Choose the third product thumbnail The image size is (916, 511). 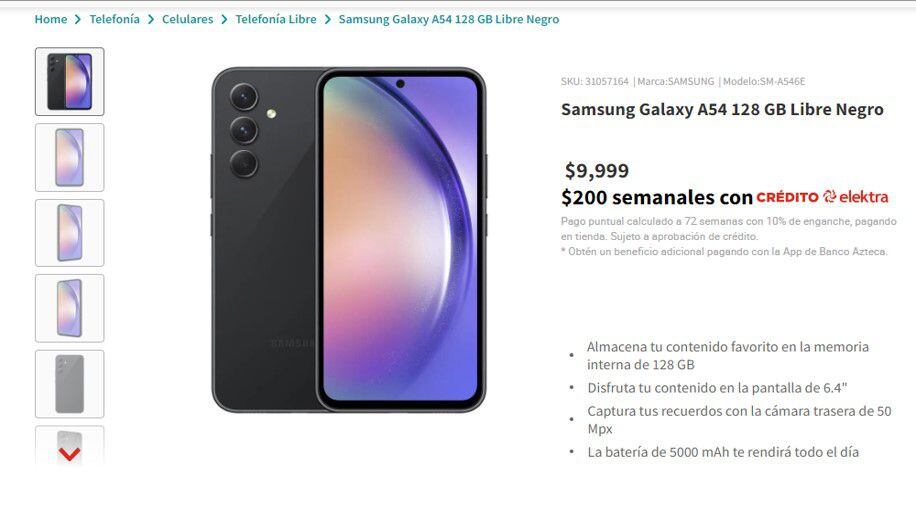point(69,233)
